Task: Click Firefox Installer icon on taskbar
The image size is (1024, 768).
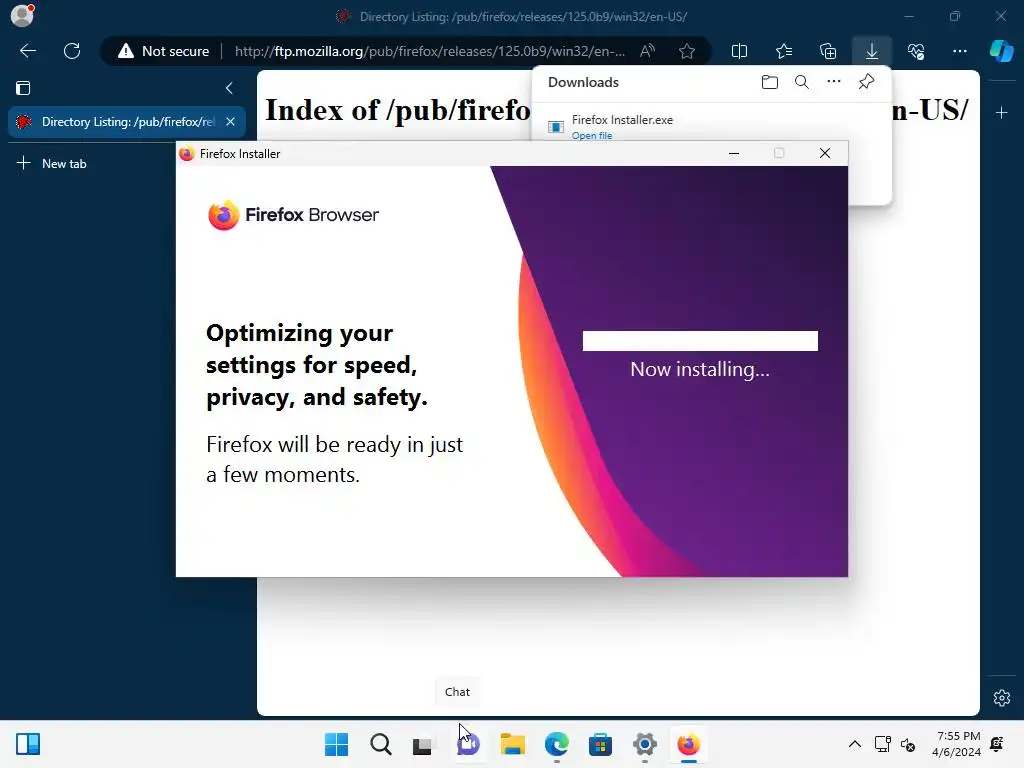Action: 688,744
